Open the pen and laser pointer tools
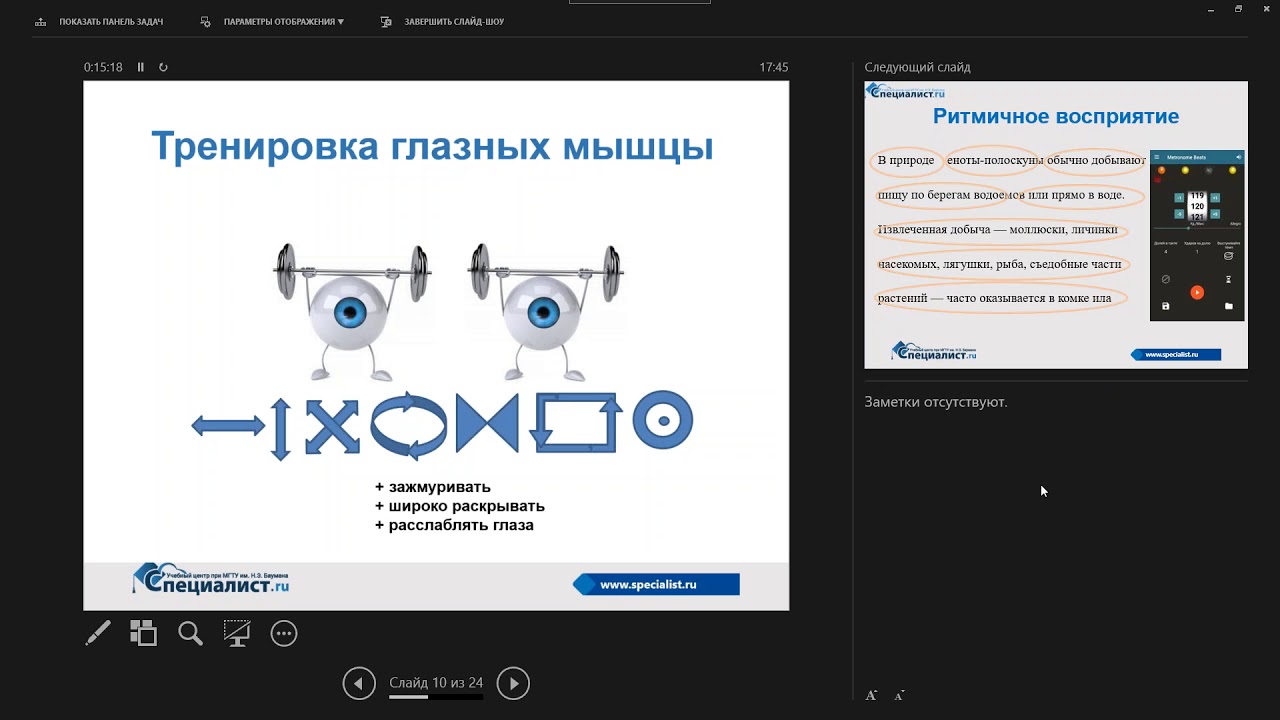This screenshot has height=720, width=1280. point(98,633)
